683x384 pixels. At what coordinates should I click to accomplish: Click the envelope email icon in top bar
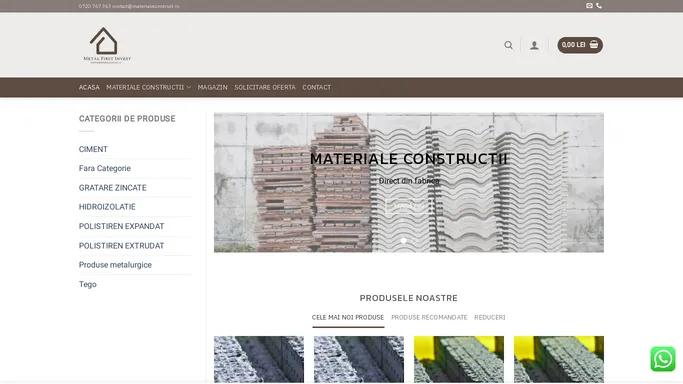pos(589,6)
